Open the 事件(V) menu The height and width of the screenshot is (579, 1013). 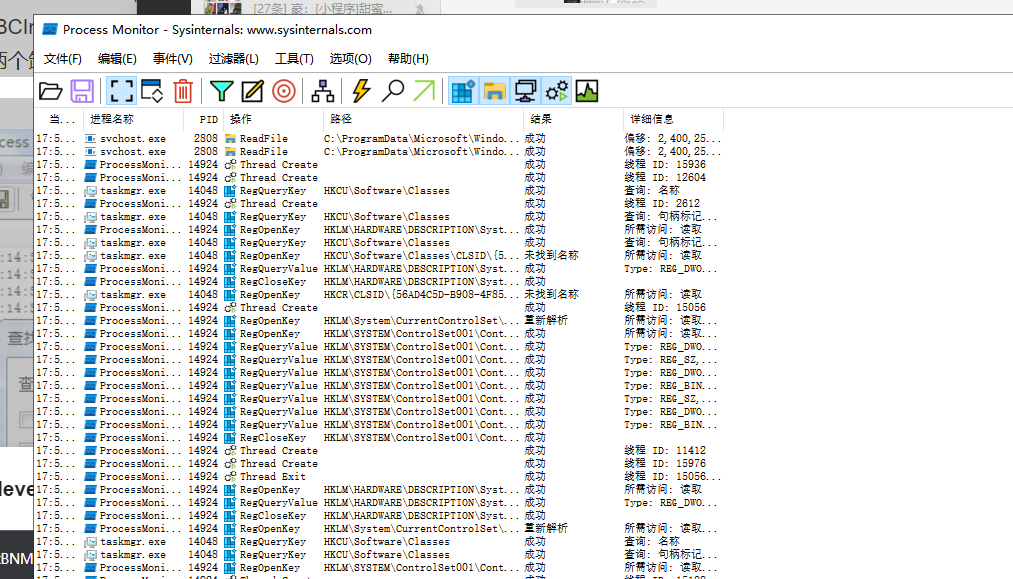172,59
